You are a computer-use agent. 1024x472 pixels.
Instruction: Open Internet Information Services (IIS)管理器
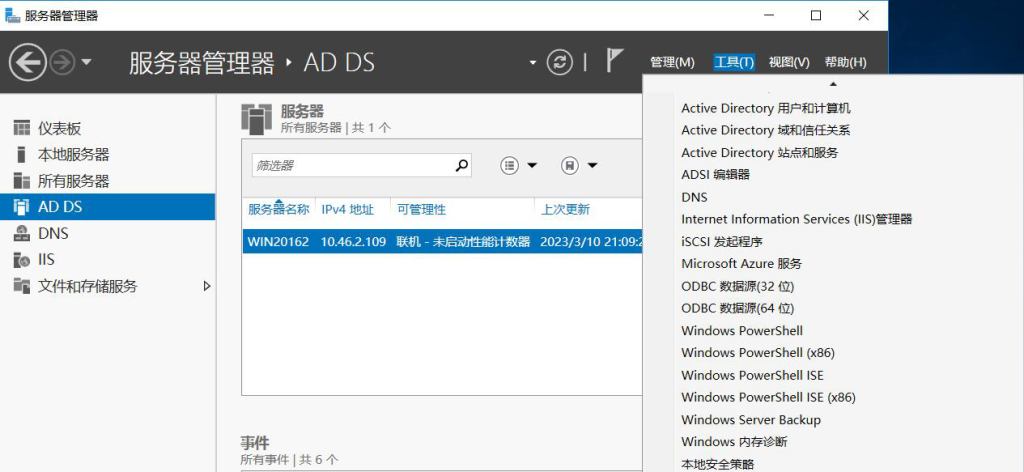click(797, 219)
